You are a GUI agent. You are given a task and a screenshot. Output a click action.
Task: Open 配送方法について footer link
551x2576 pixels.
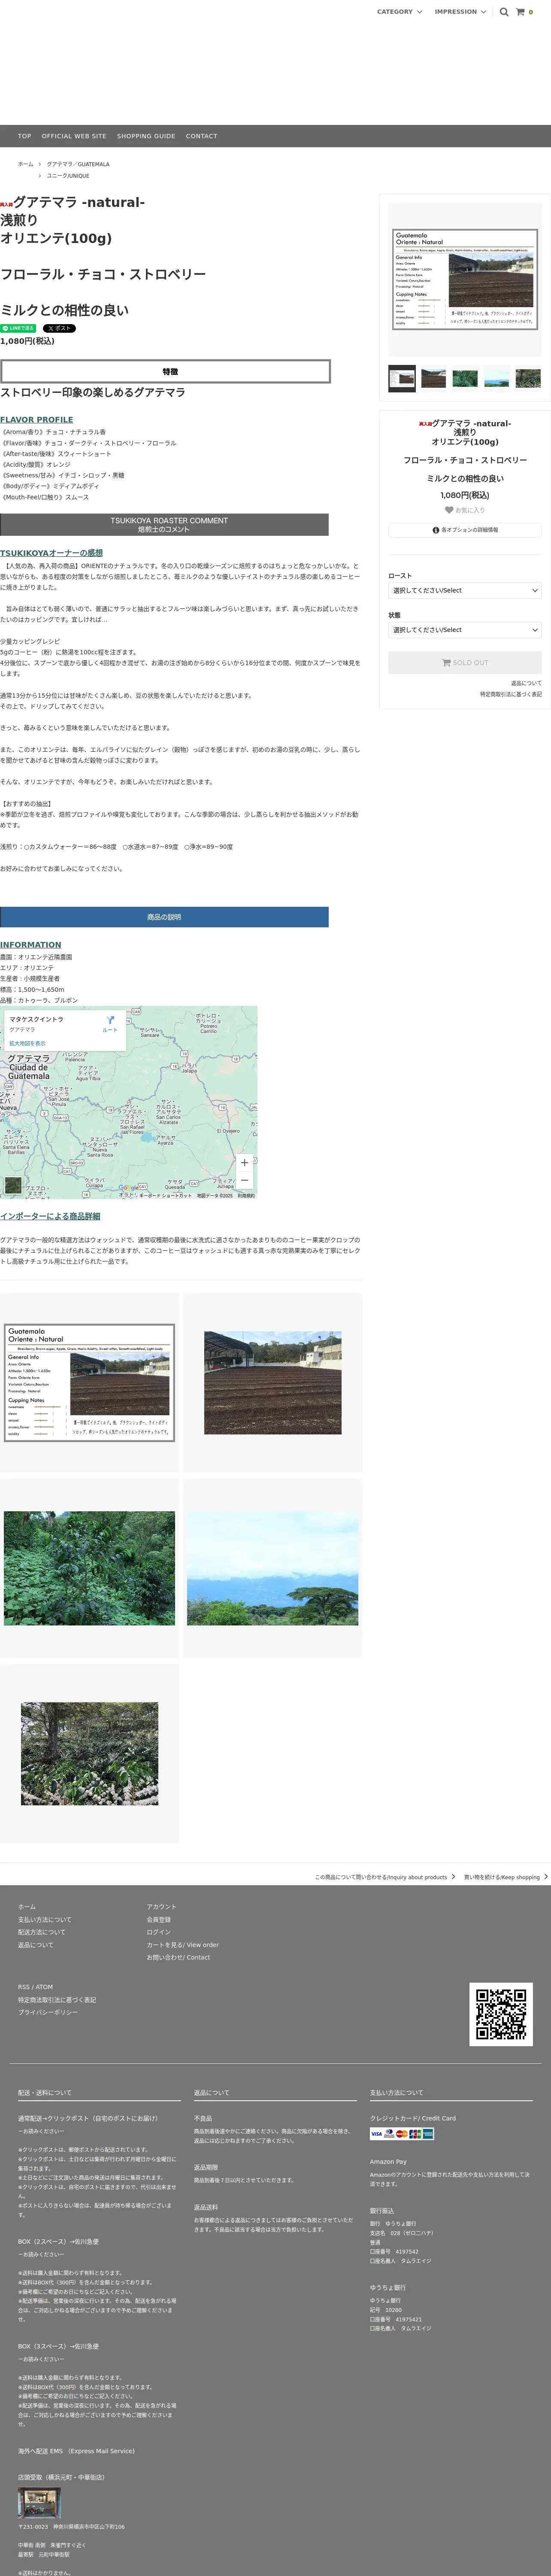tap(41, 1932)
